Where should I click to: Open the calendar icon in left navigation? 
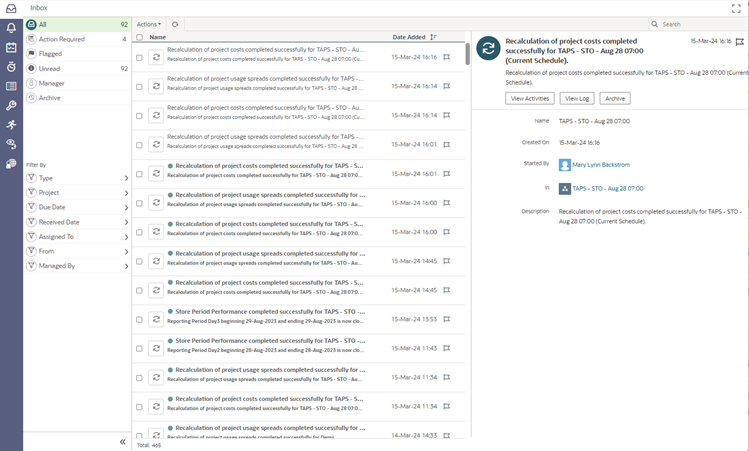[11, 47]
